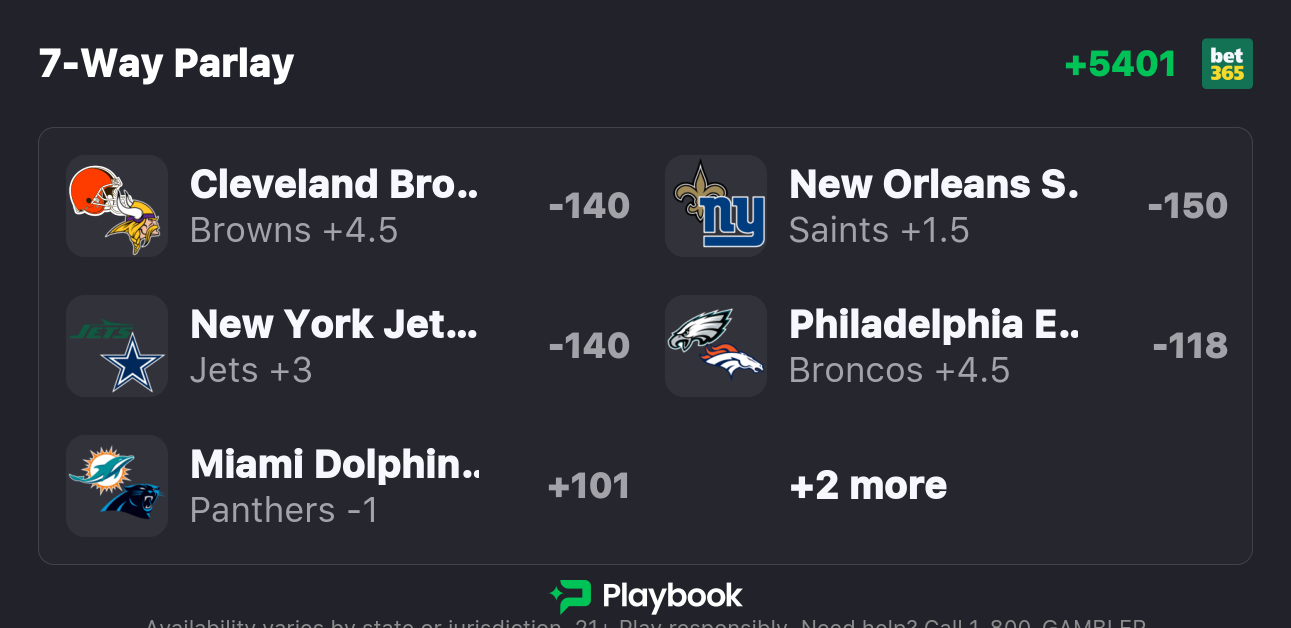Click the Dolphins vs Panthers team logo
1291x628 pixels.
(x=116, y=486)
